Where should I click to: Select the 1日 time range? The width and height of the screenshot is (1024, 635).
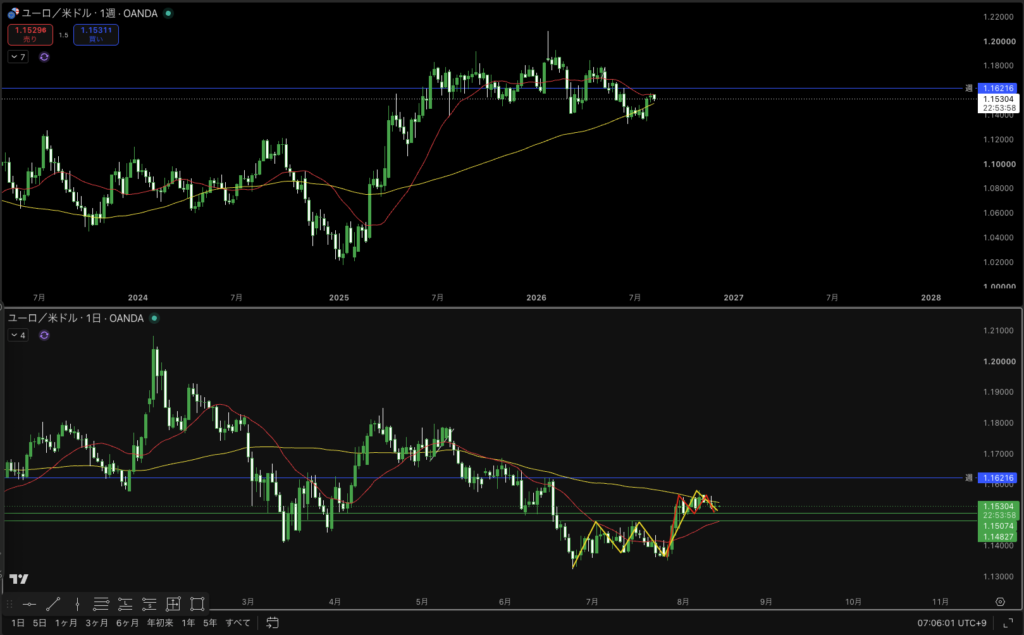[18, 623]
